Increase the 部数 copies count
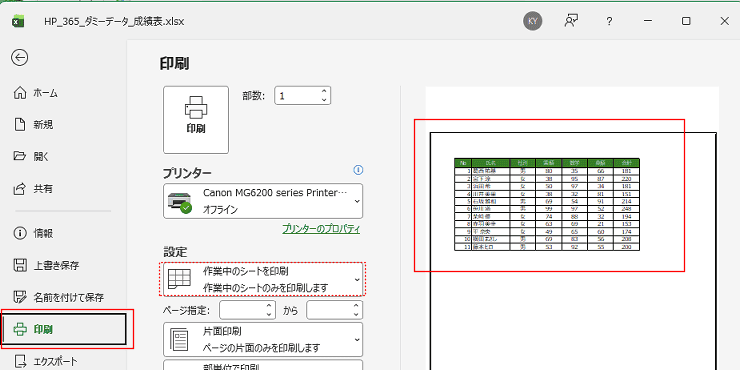 [324, 92]
